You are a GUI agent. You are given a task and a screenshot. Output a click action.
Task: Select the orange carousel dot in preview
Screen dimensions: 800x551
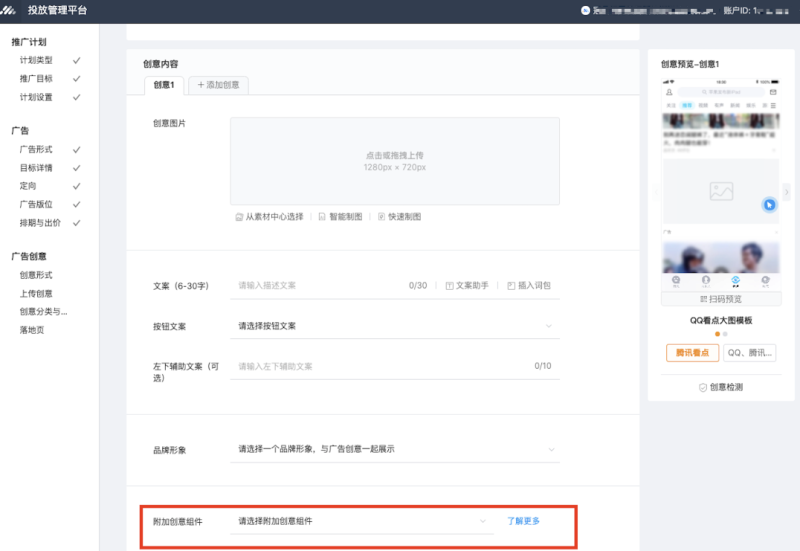(x=717, y=334)
